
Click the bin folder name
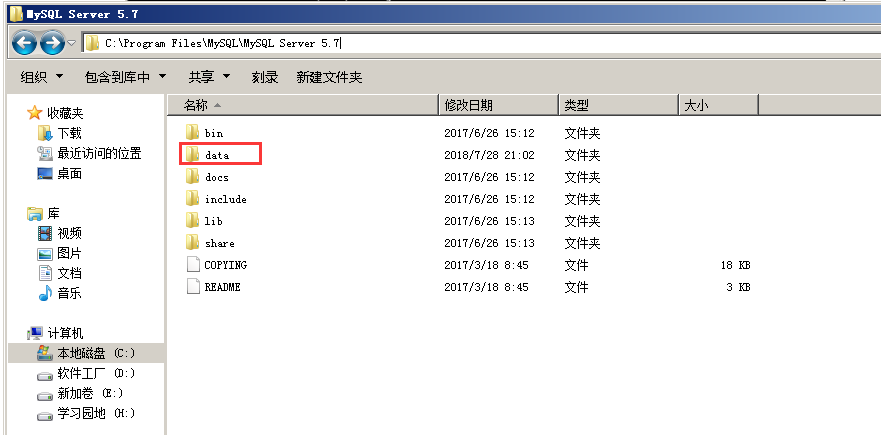214,133
